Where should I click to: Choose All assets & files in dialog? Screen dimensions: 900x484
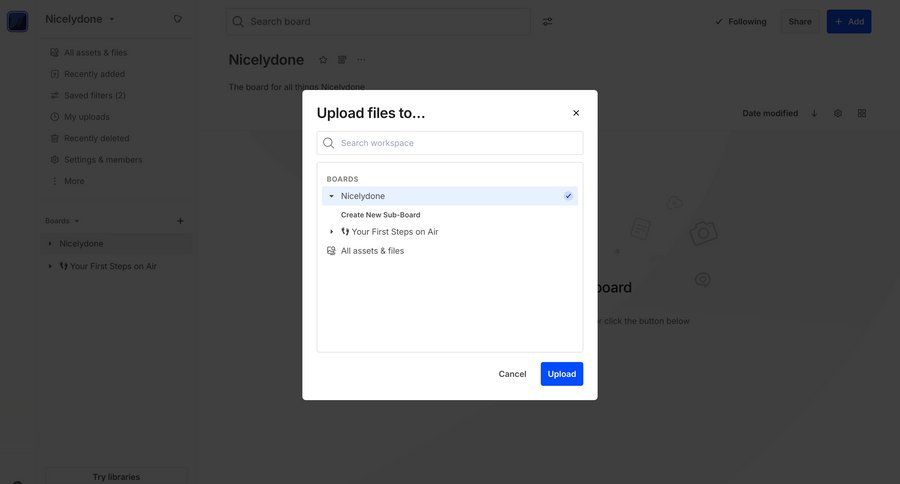[x=372, y=251]
